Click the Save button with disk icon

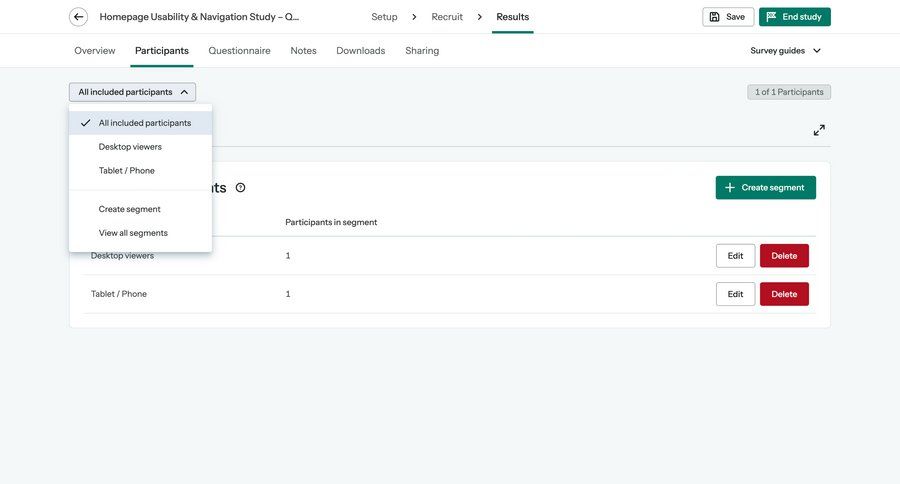[728, 17]
